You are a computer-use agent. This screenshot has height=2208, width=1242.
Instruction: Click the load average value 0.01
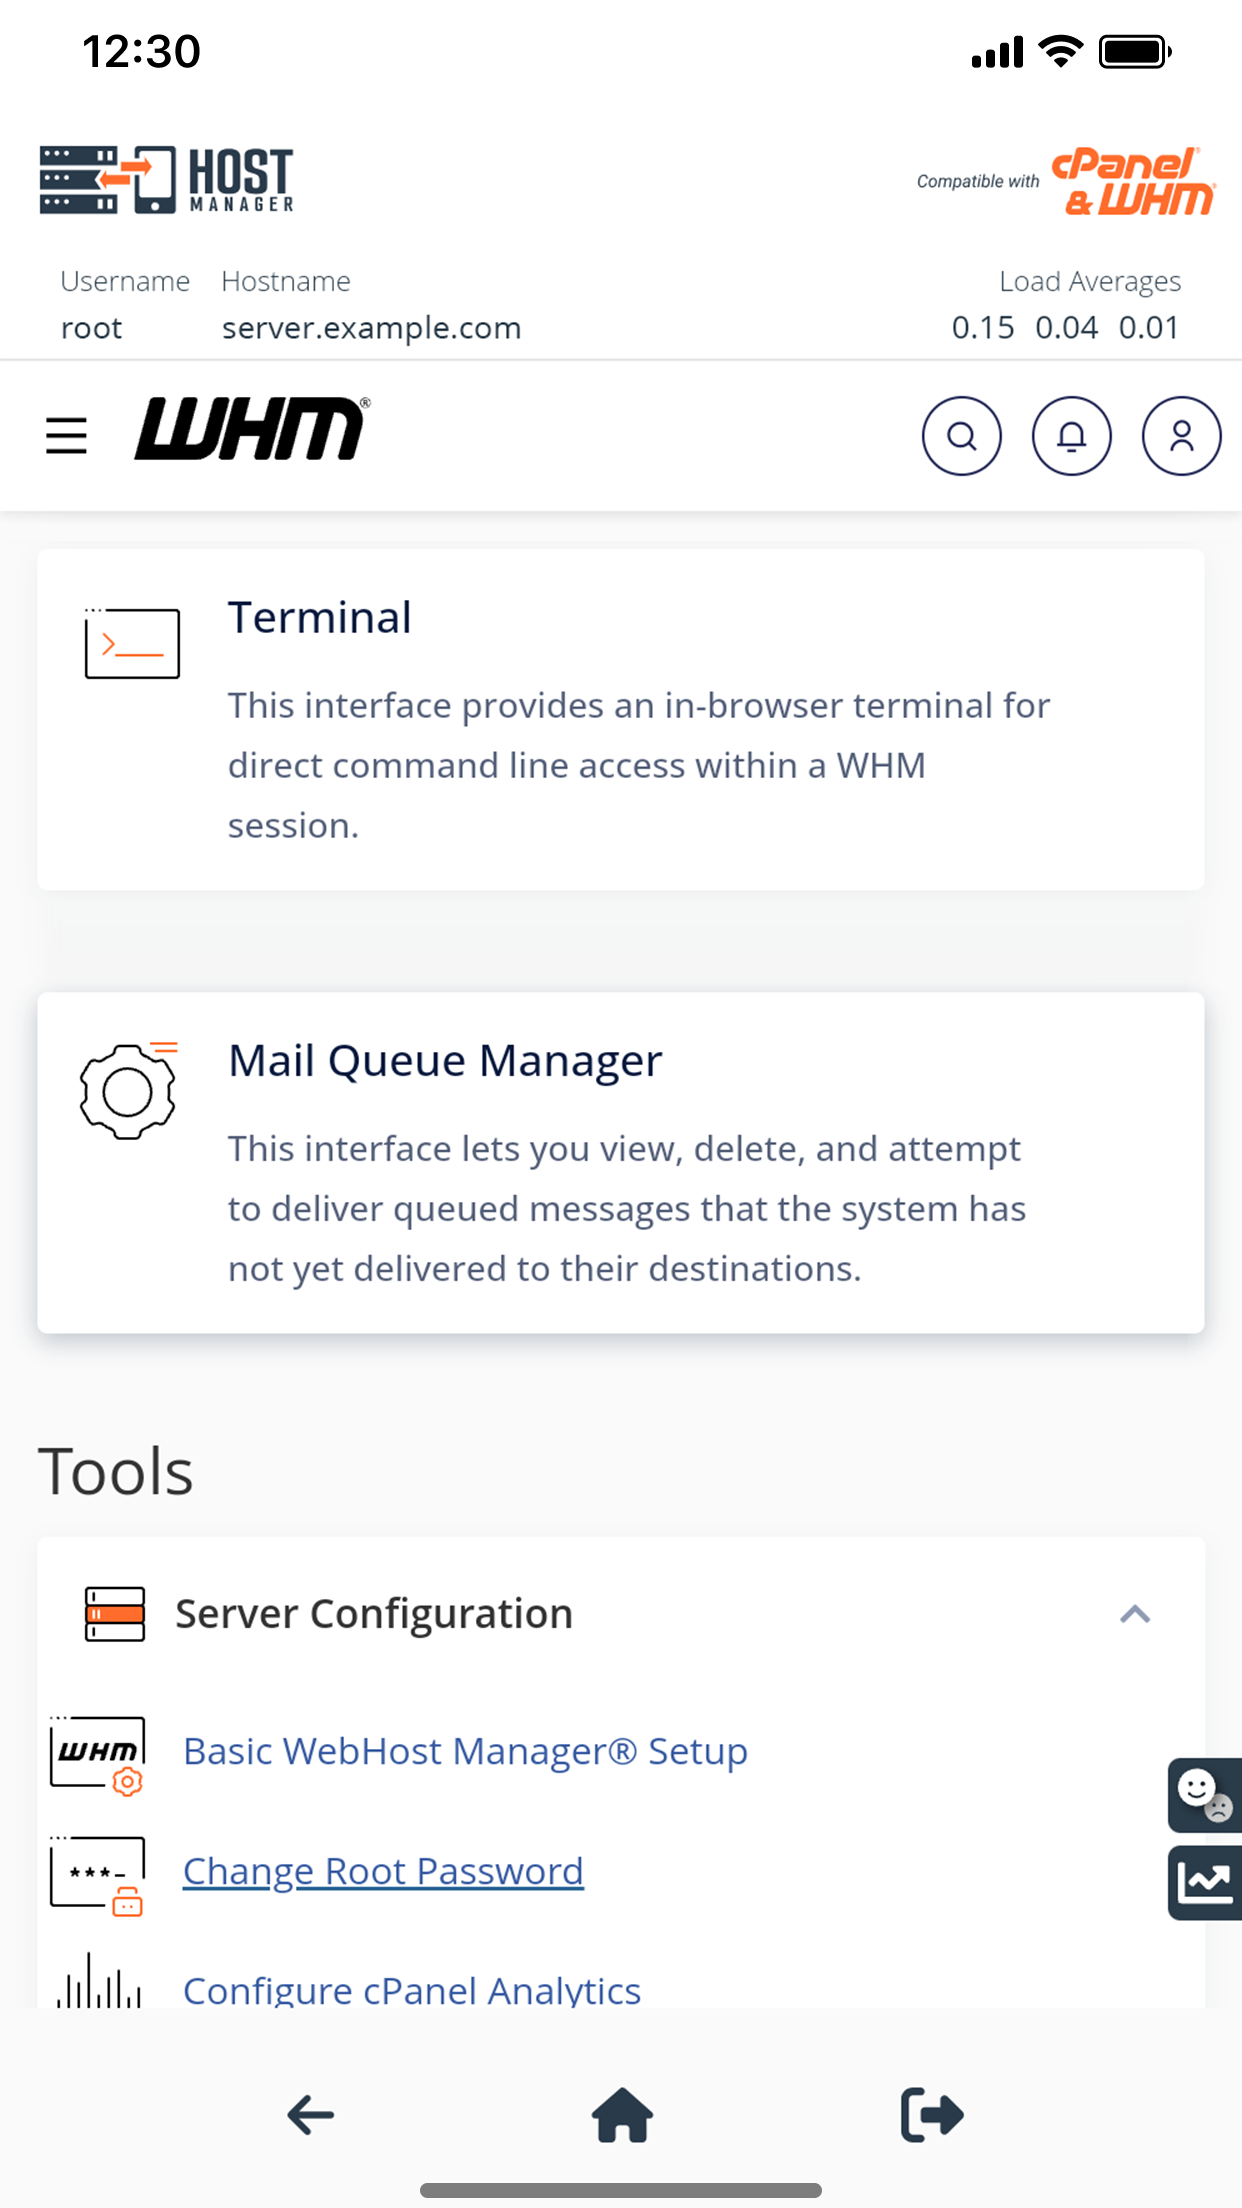[x=1149, y=328]
